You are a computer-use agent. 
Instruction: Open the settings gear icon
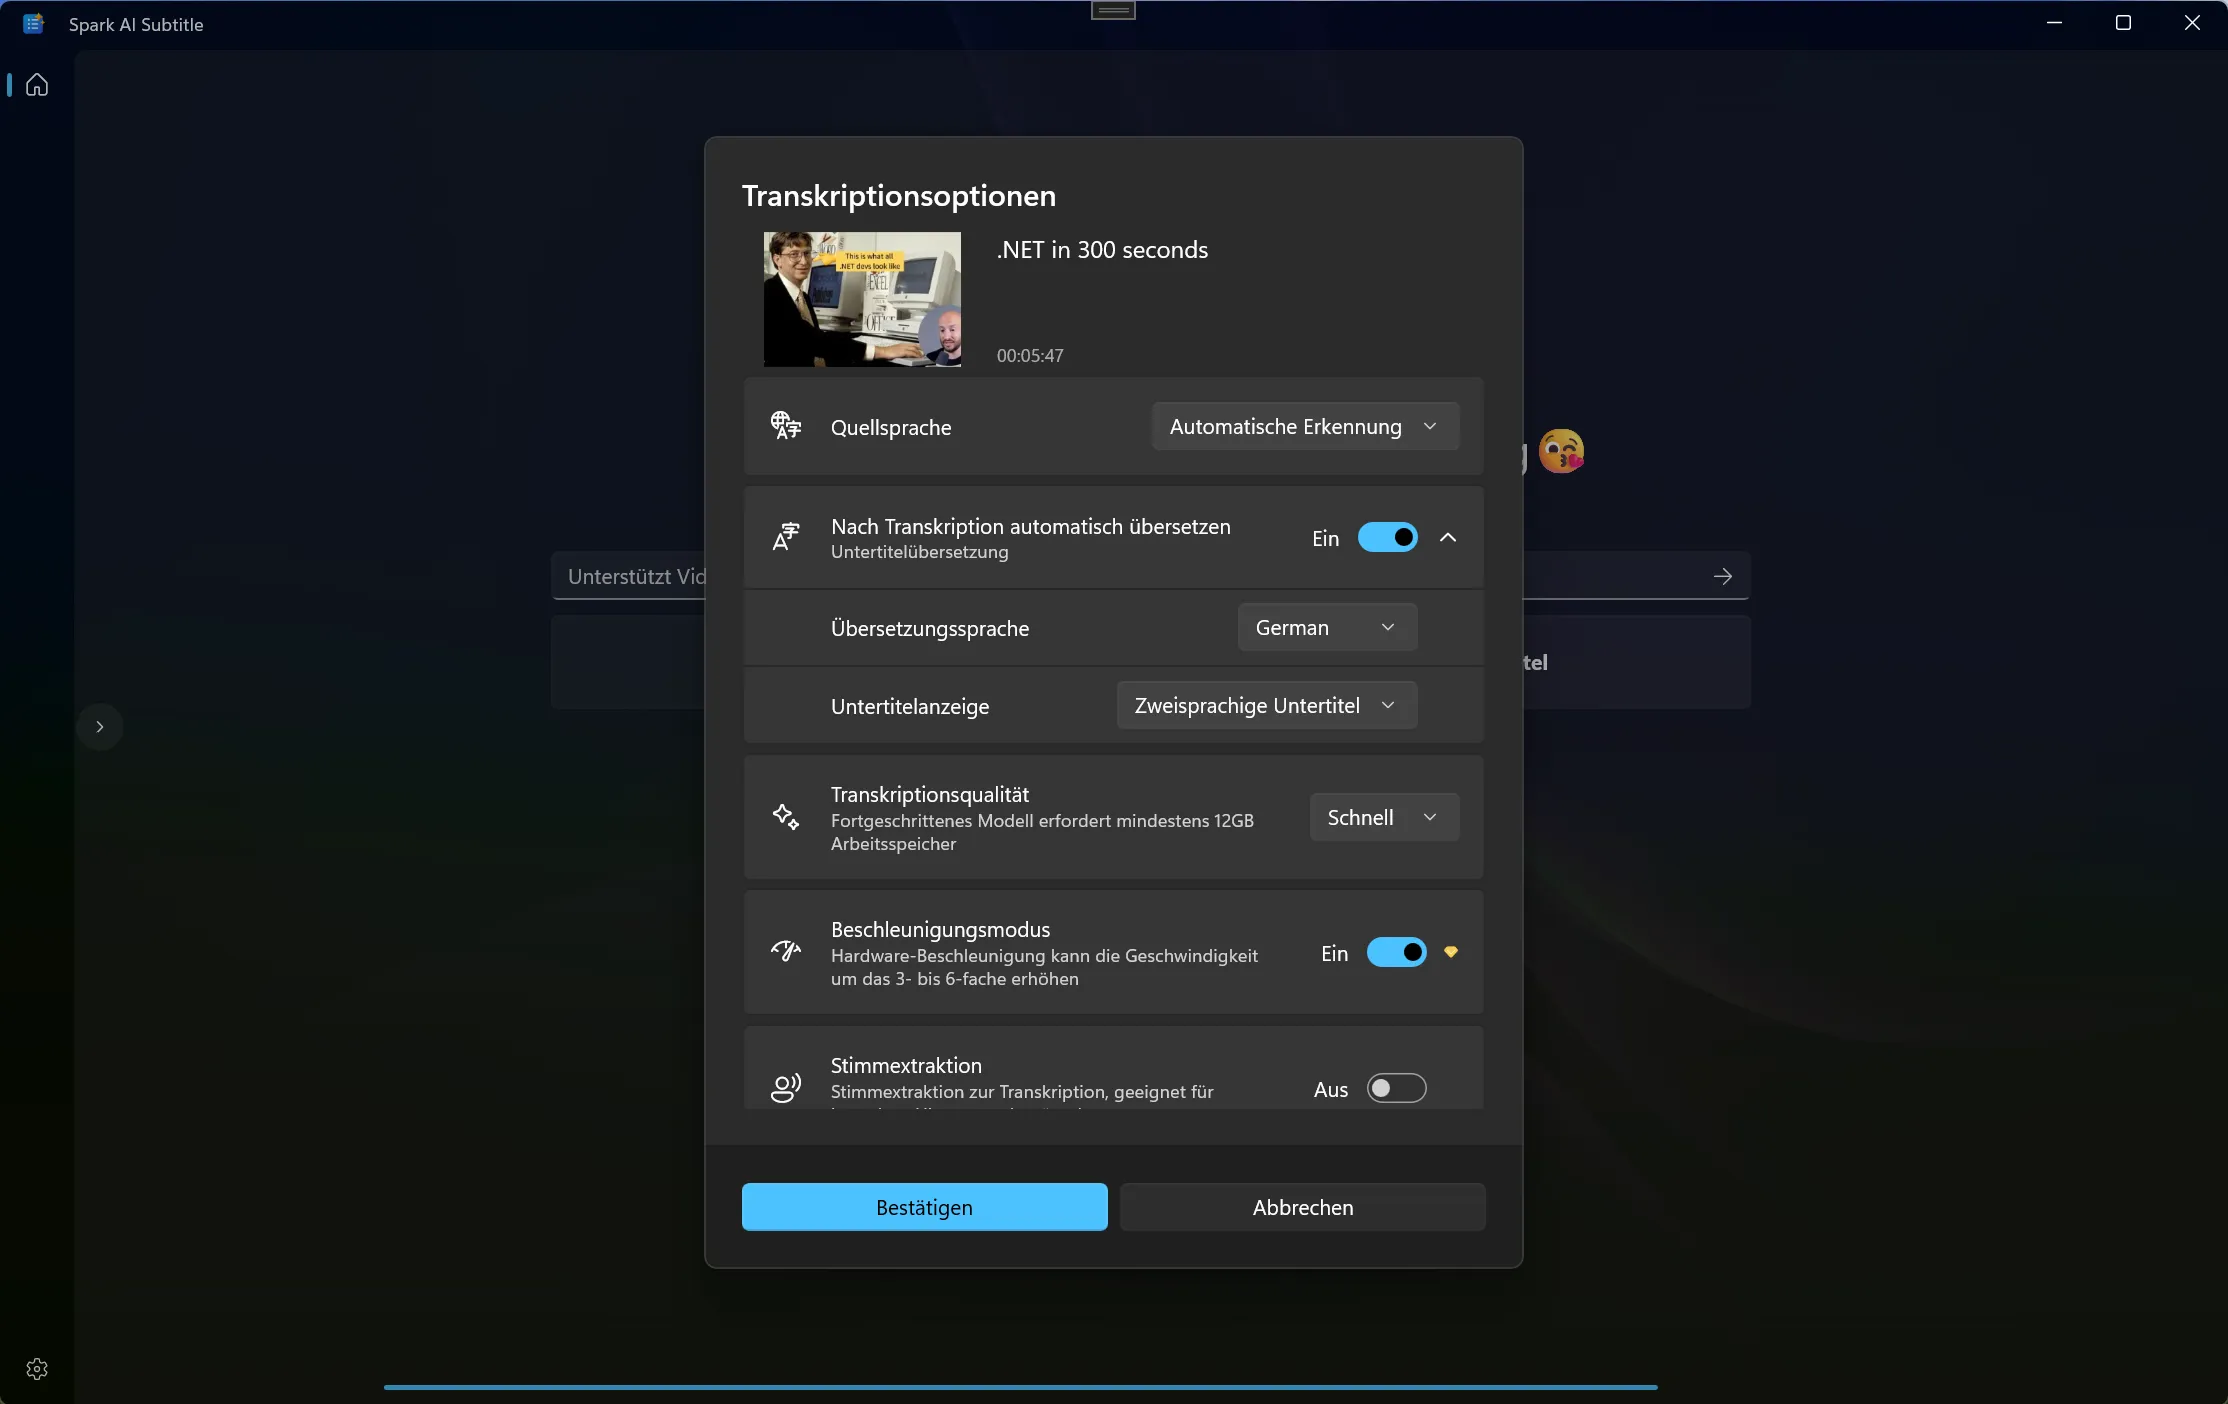point(37,1369)
